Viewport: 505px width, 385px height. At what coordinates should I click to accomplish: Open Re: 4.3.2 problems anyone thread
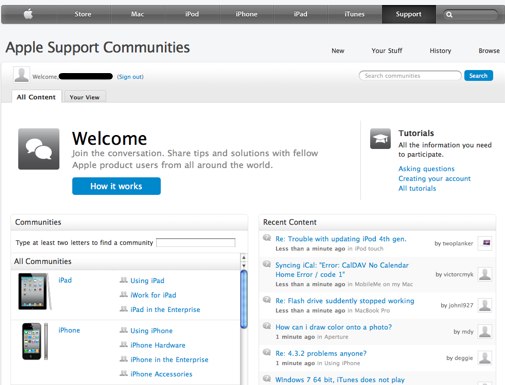click(x=321, y=353)
